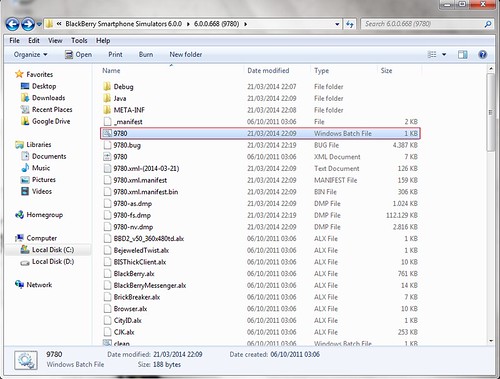Go forward with the Forward arrow button
The height and width of the screenshot is (379, 500).
point(28,24)
